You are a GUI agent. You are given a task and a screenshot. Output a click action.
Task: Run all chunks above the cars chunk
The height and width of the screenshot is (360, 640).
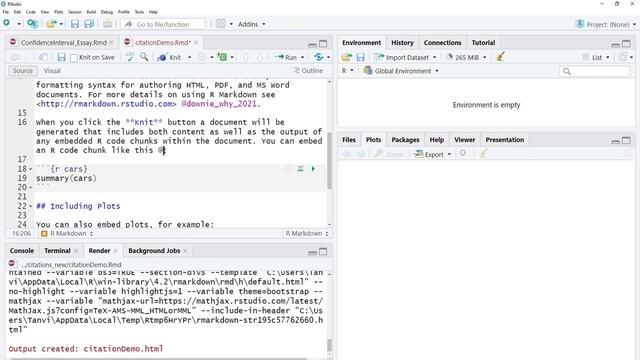click(x=300, y=169)
